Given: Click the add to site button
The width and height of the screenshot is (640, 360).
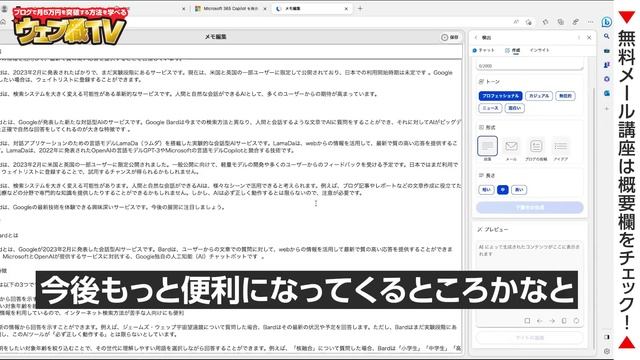Looking at the screenshot, I should pos(529,338).
